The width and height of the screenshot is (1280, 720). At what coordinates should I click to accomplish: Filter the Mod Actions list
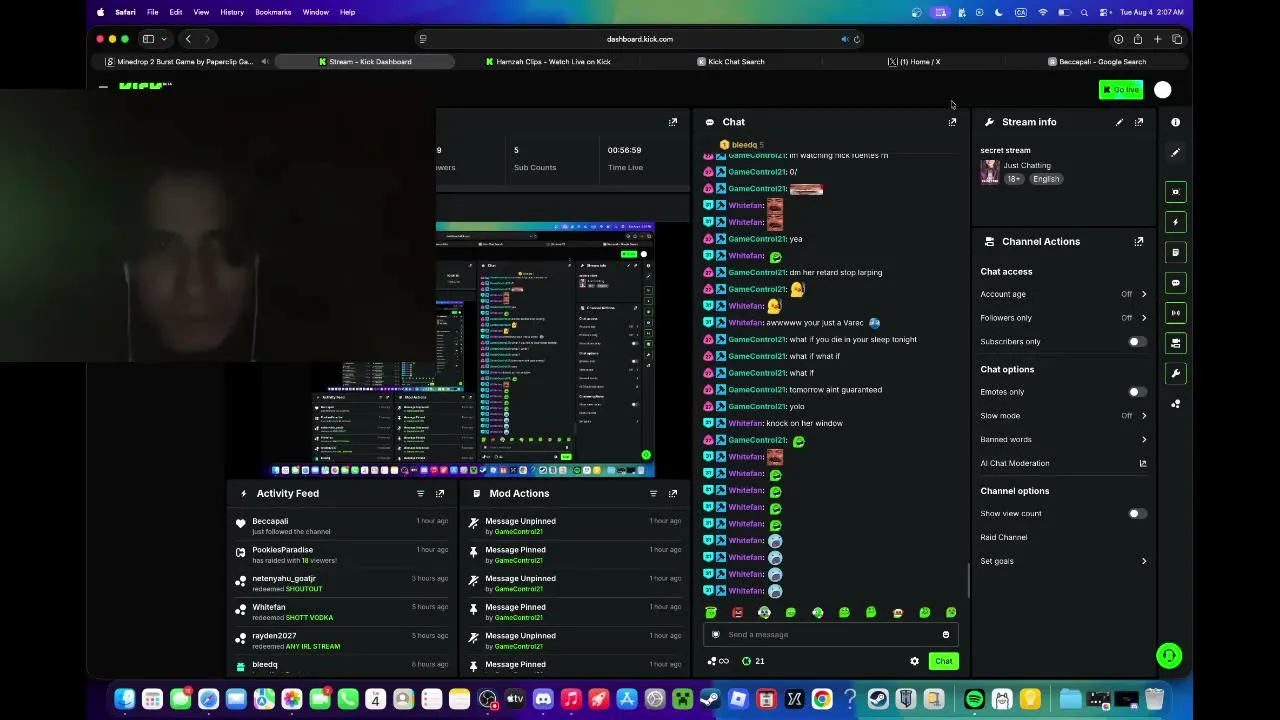coord(653,494)
